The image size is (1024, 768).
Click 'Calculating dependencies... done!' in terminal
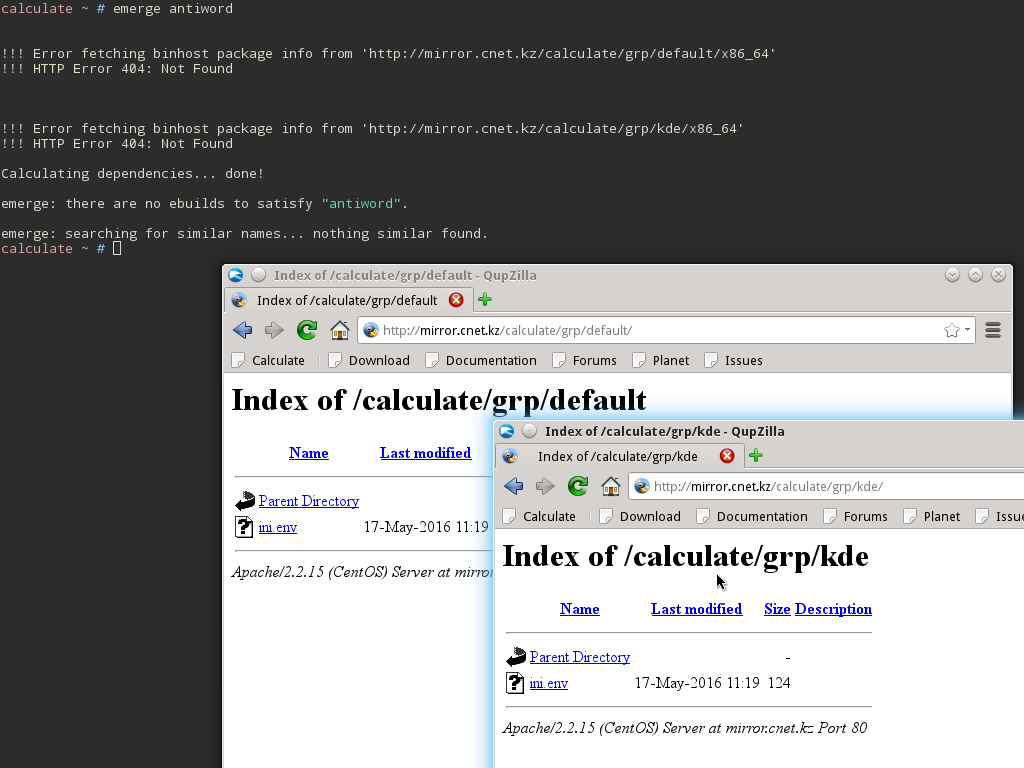point(133,174)
